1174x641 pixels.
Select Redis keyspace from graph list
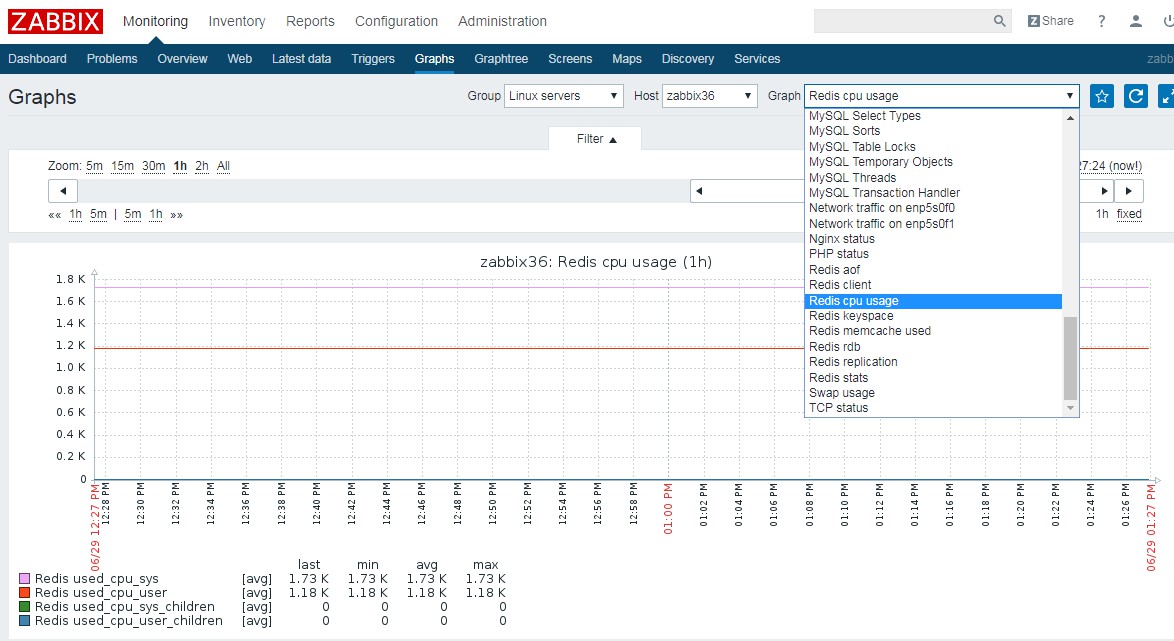pyautogui.click(x=851, y=316)
